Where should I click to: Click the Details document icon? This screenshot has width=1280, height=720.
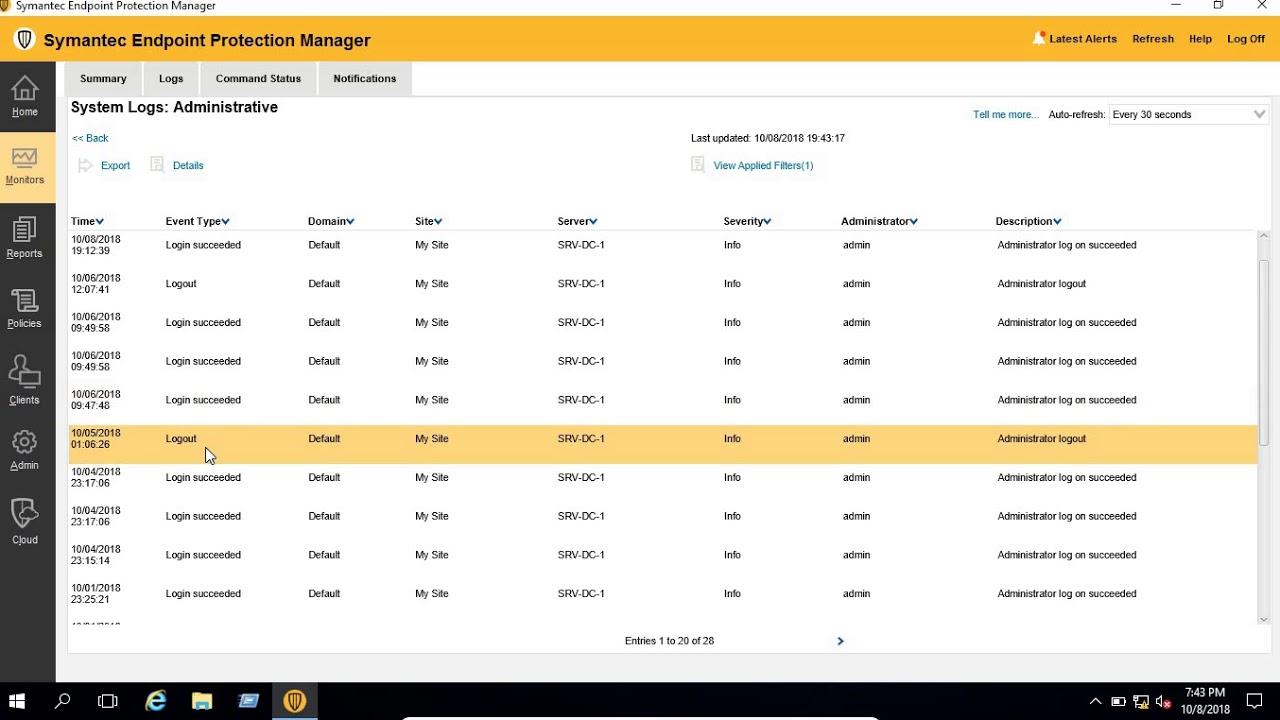(x=157, y=165)
